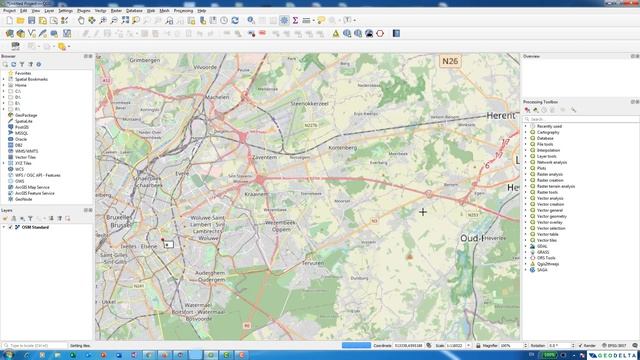Click the Processing Toolbox gear icon in toolbar
The image size is (640, 360).
(x=284, y=20)
